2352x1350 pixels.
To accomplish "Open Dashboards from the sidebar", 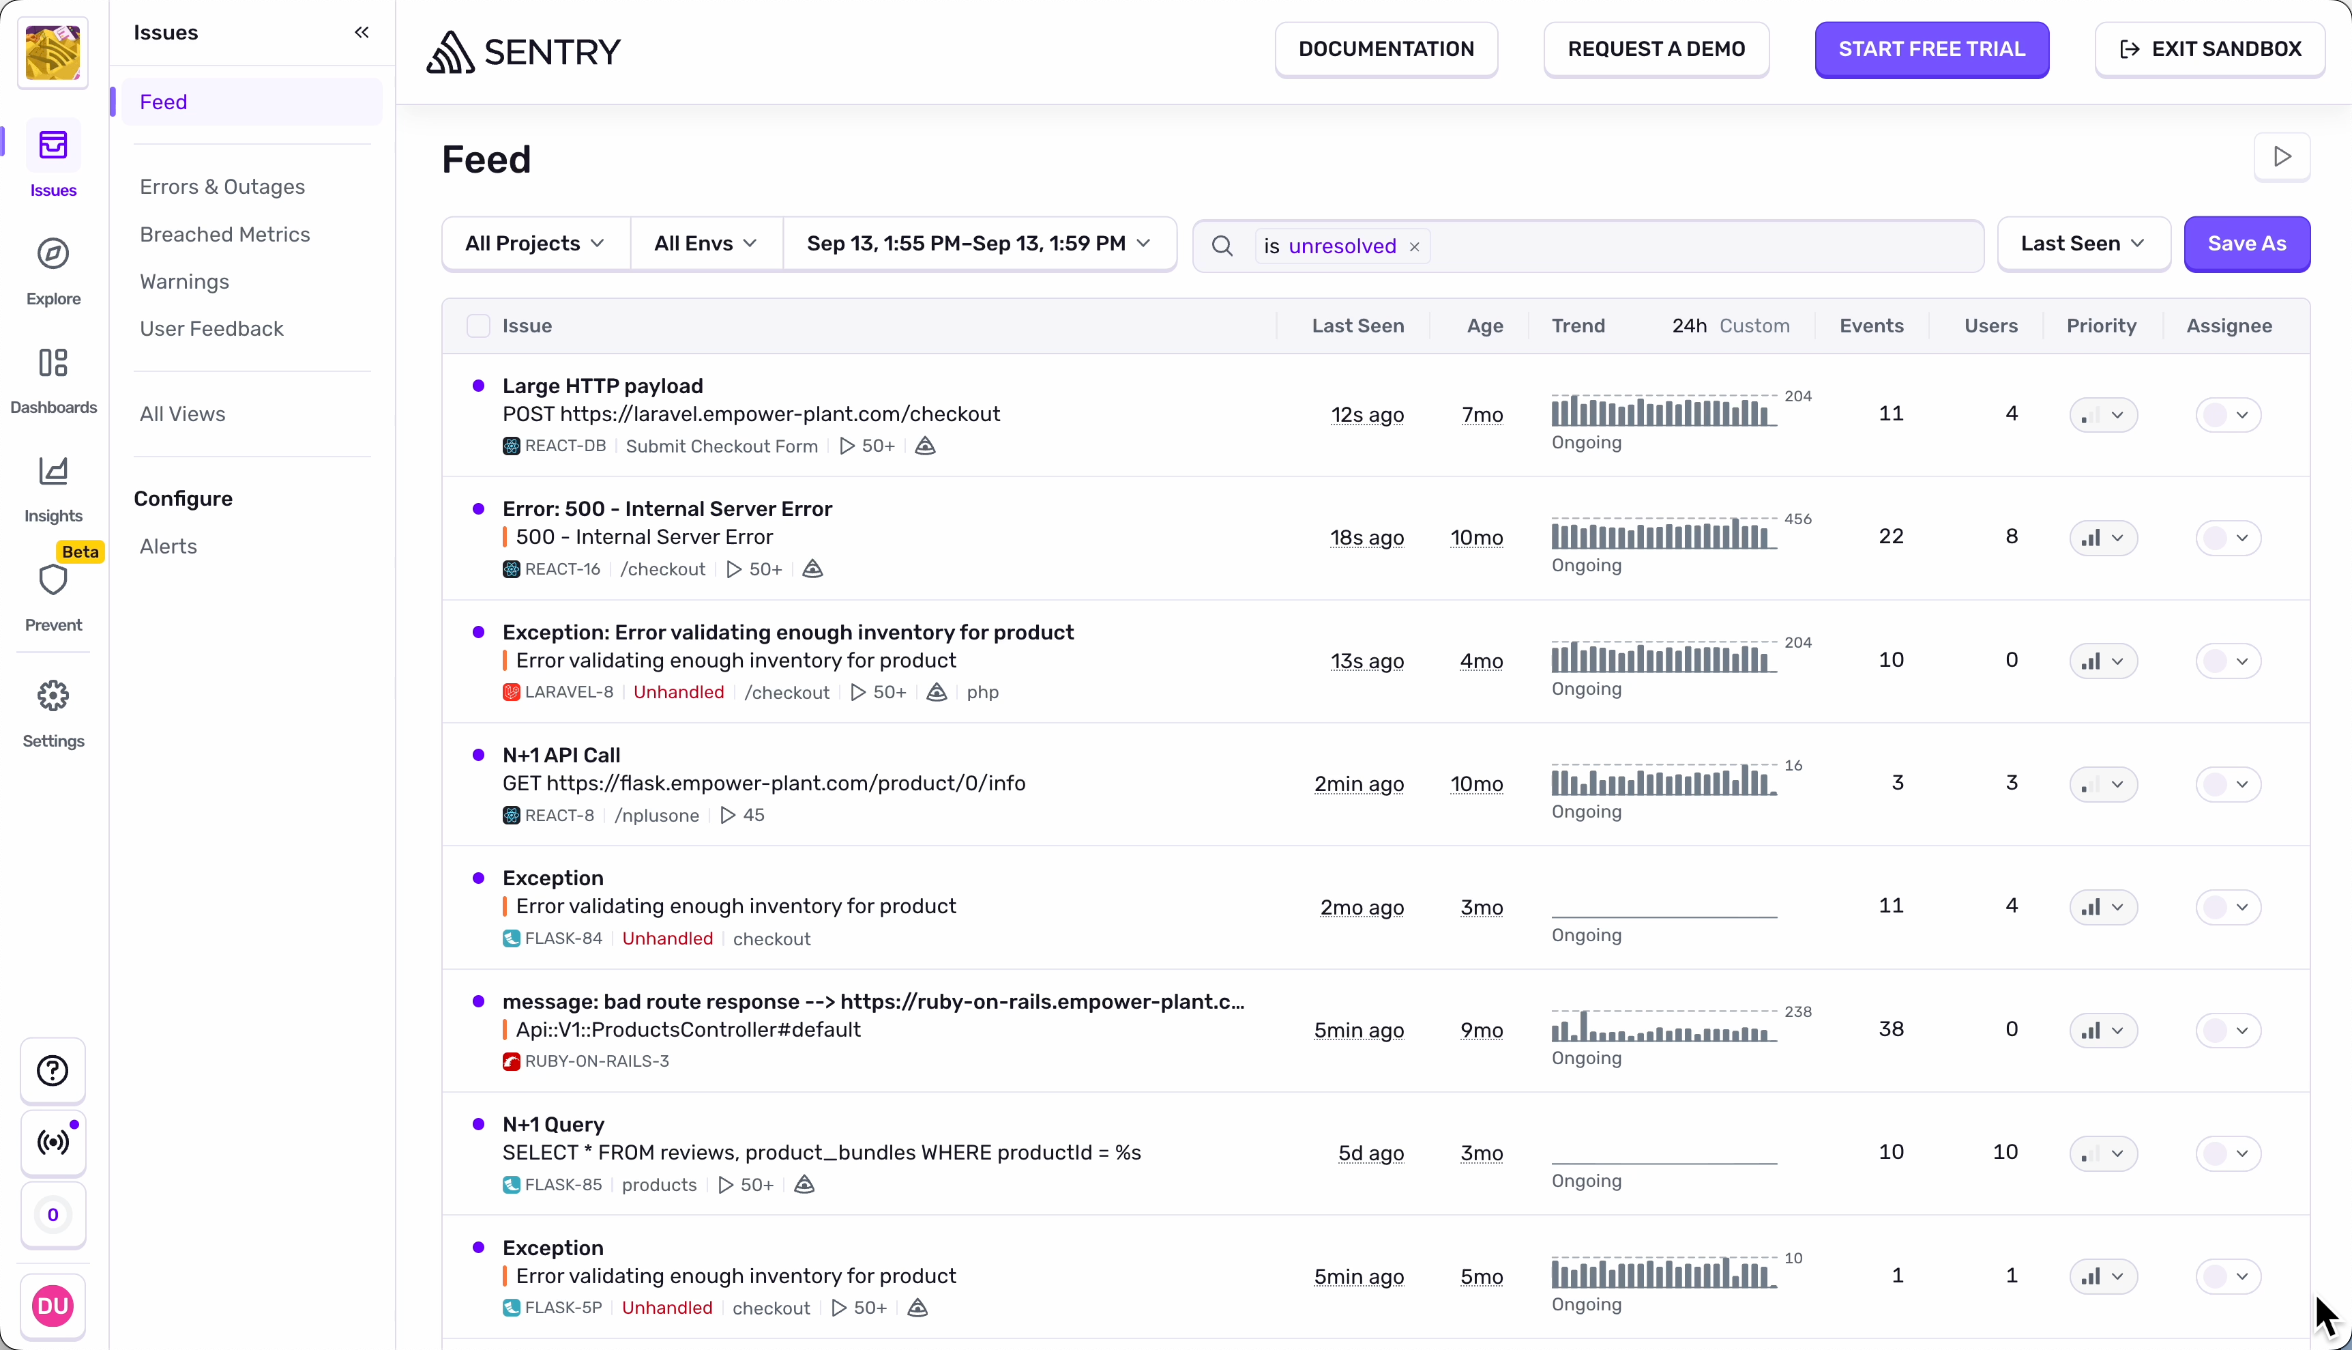I will click(53, 363).
